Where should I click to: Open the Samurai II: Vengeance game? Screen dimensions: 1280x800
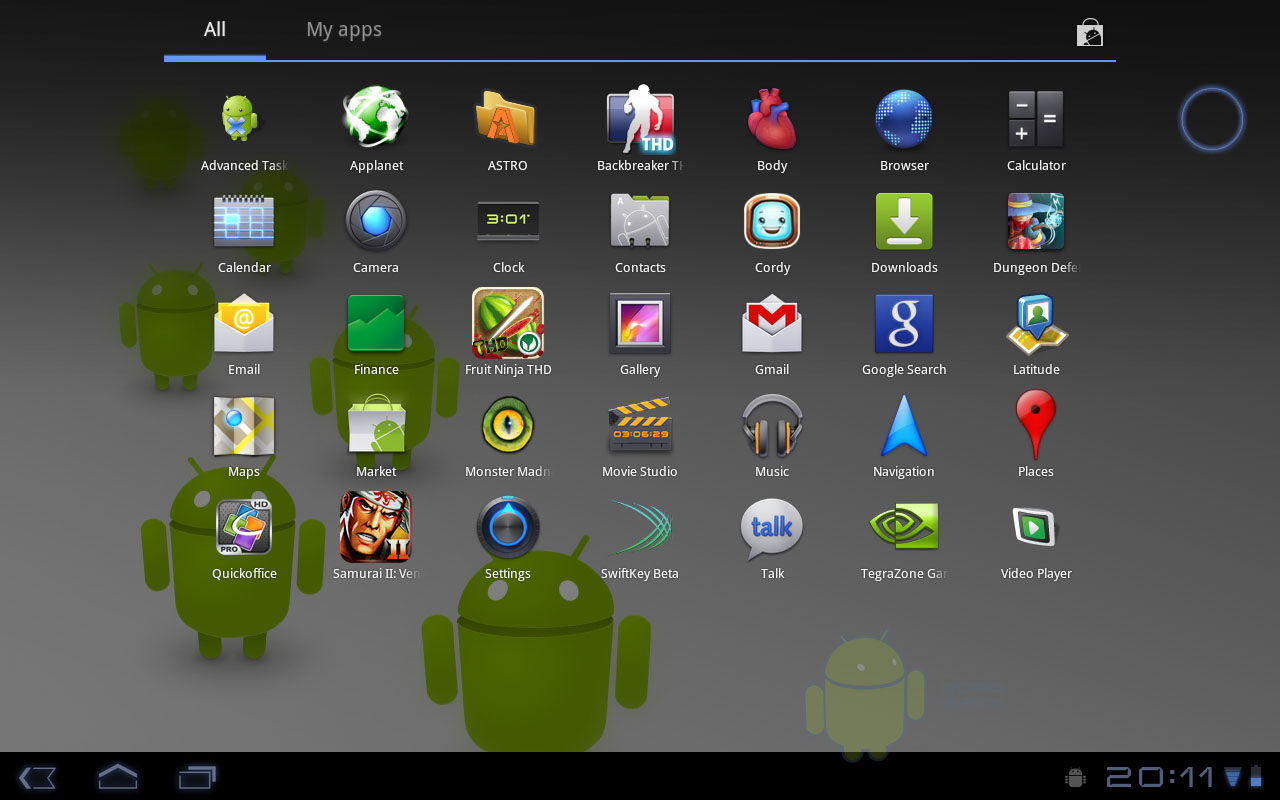coord(376,528)
